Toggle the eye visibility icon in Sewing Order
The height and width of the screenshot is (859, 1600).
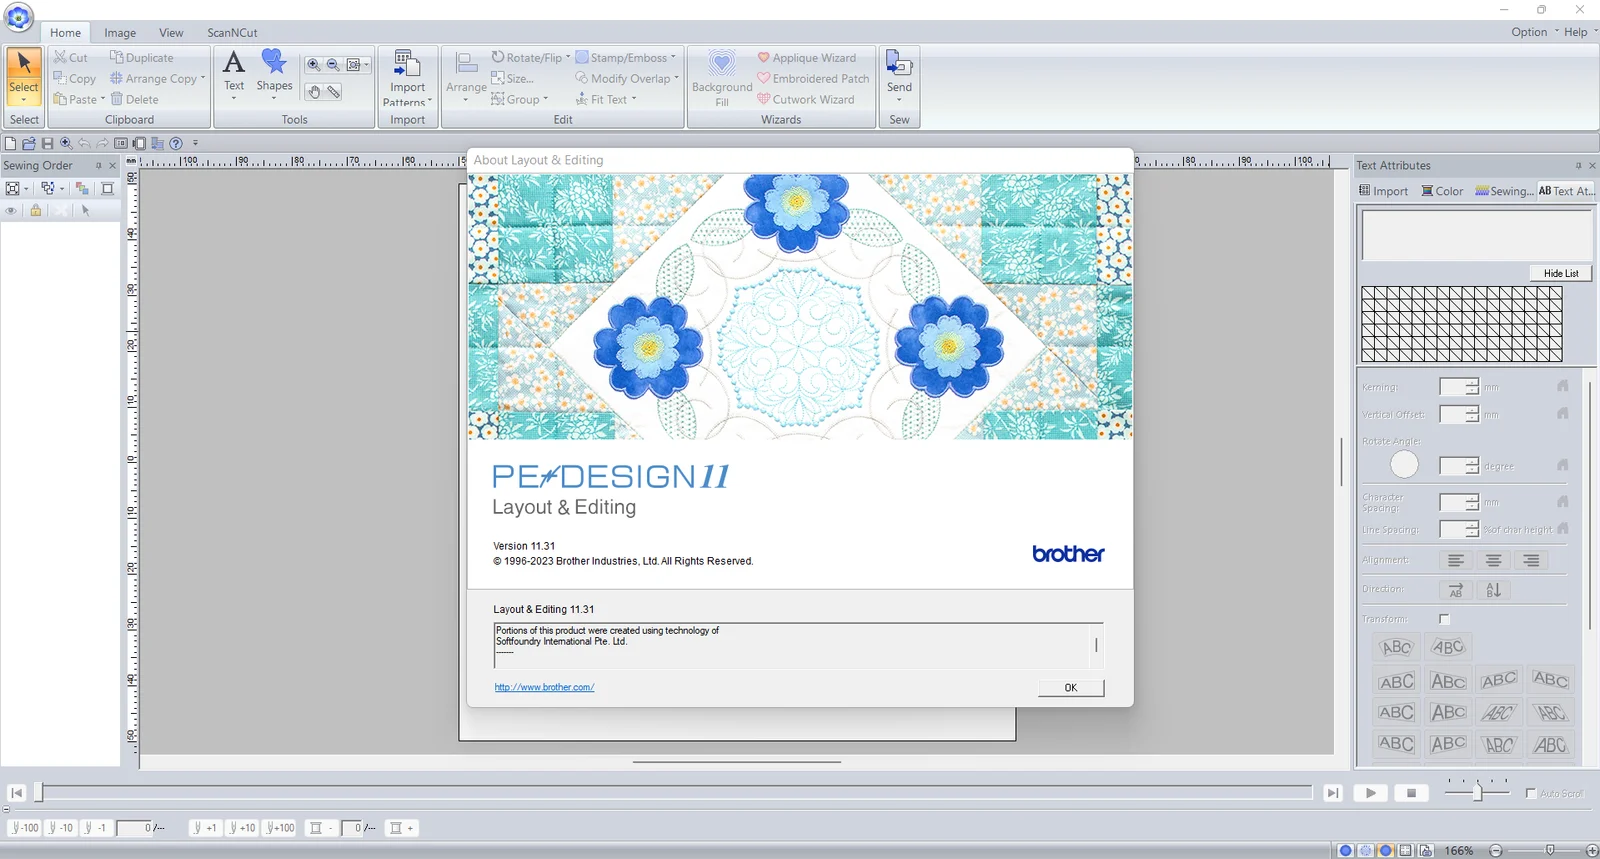(x=11, y=211)
